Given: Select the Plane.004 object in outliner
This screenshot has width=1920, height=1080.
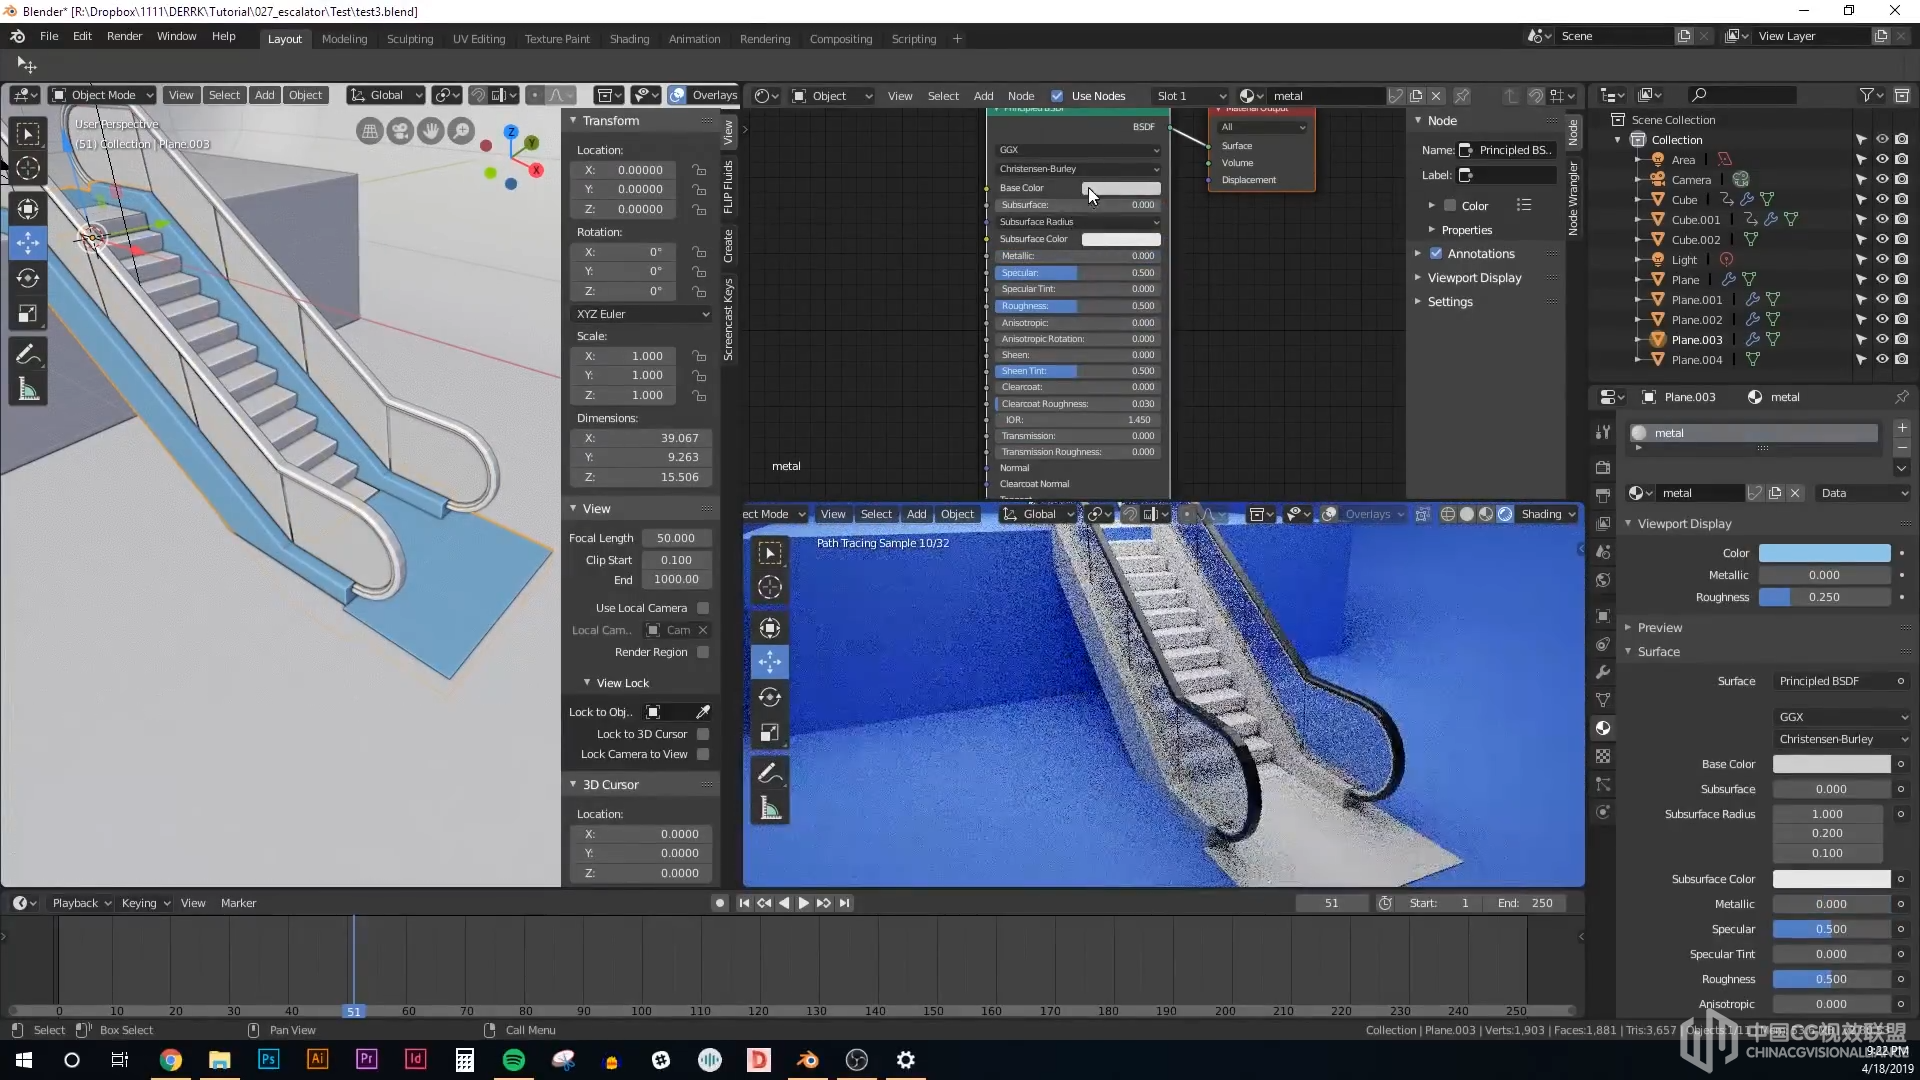Looking at the screenshot, I should [1697, 360].
